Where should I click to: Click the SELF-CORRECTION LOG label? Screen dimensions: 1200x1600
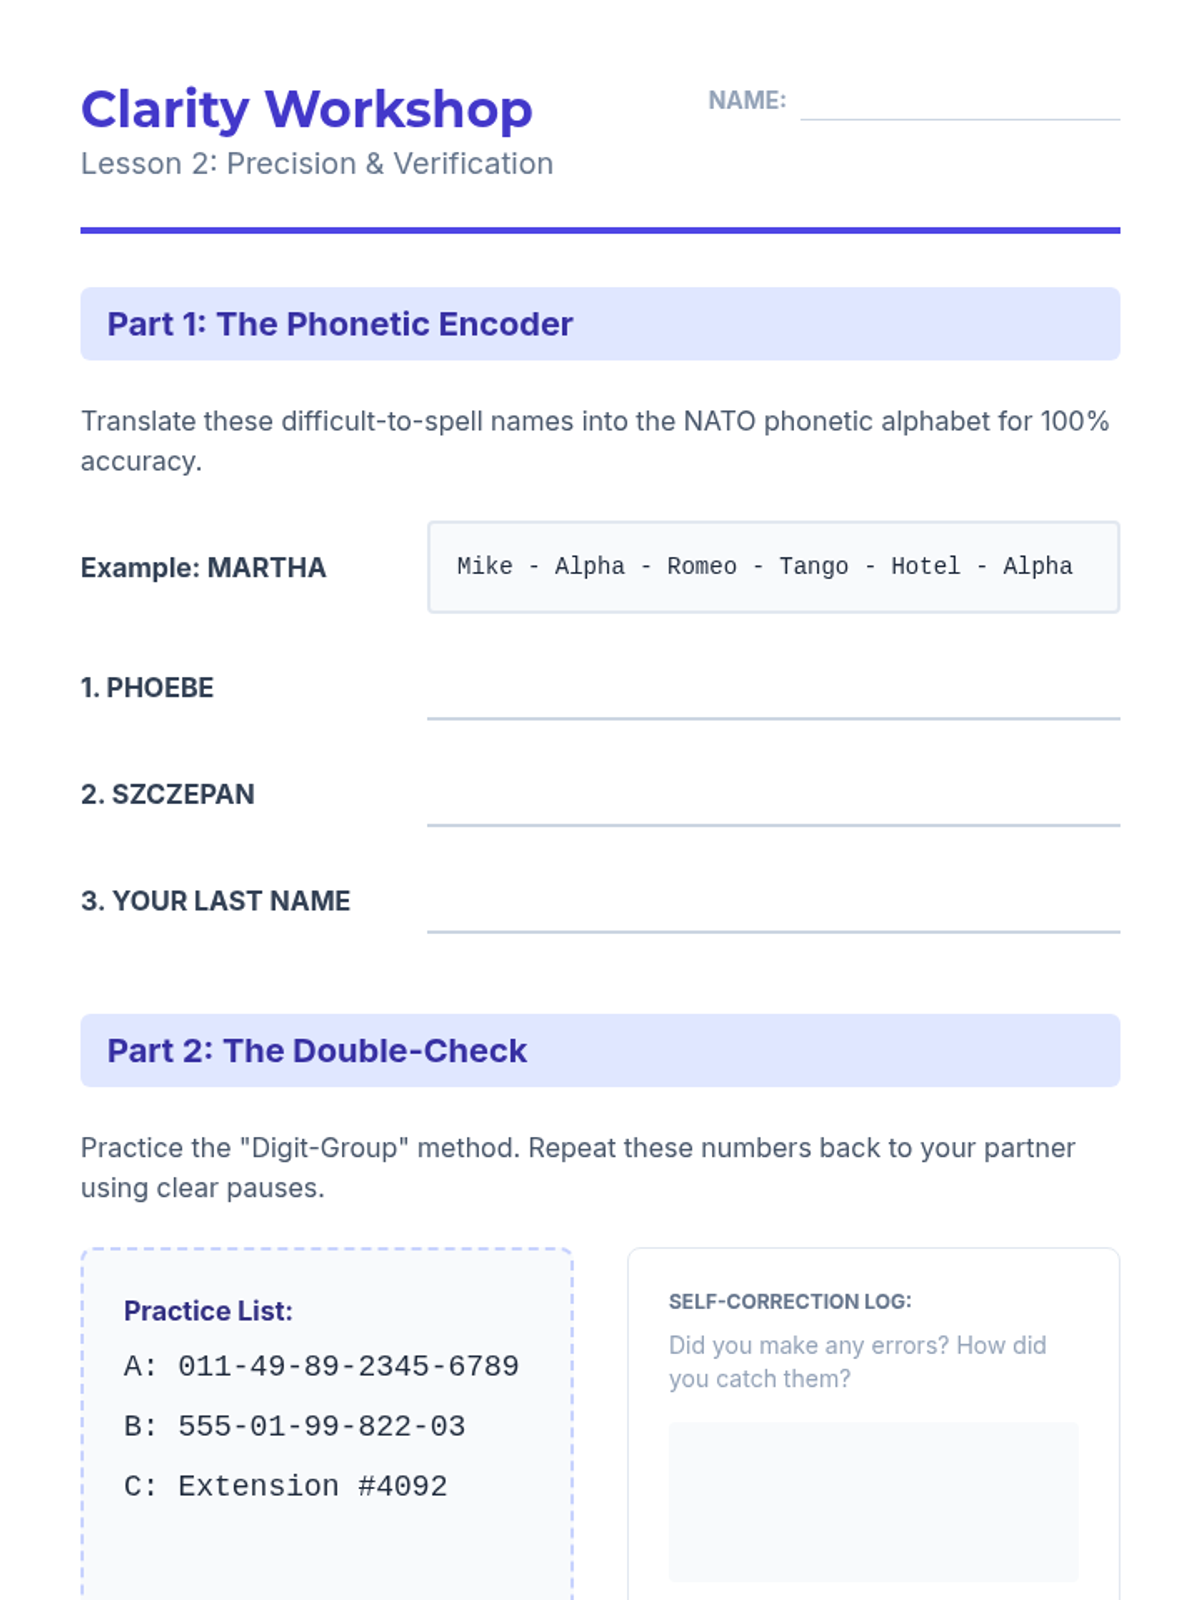tap(790, 1301)
